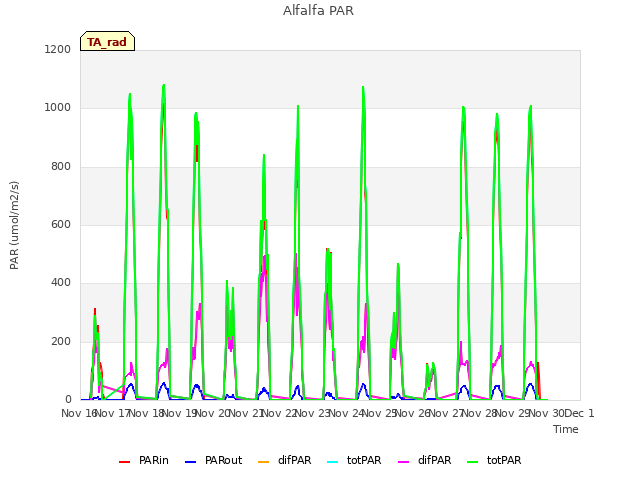640x480 pixels.
Task: Click the Time axis label
Action: tap(566, 429)
